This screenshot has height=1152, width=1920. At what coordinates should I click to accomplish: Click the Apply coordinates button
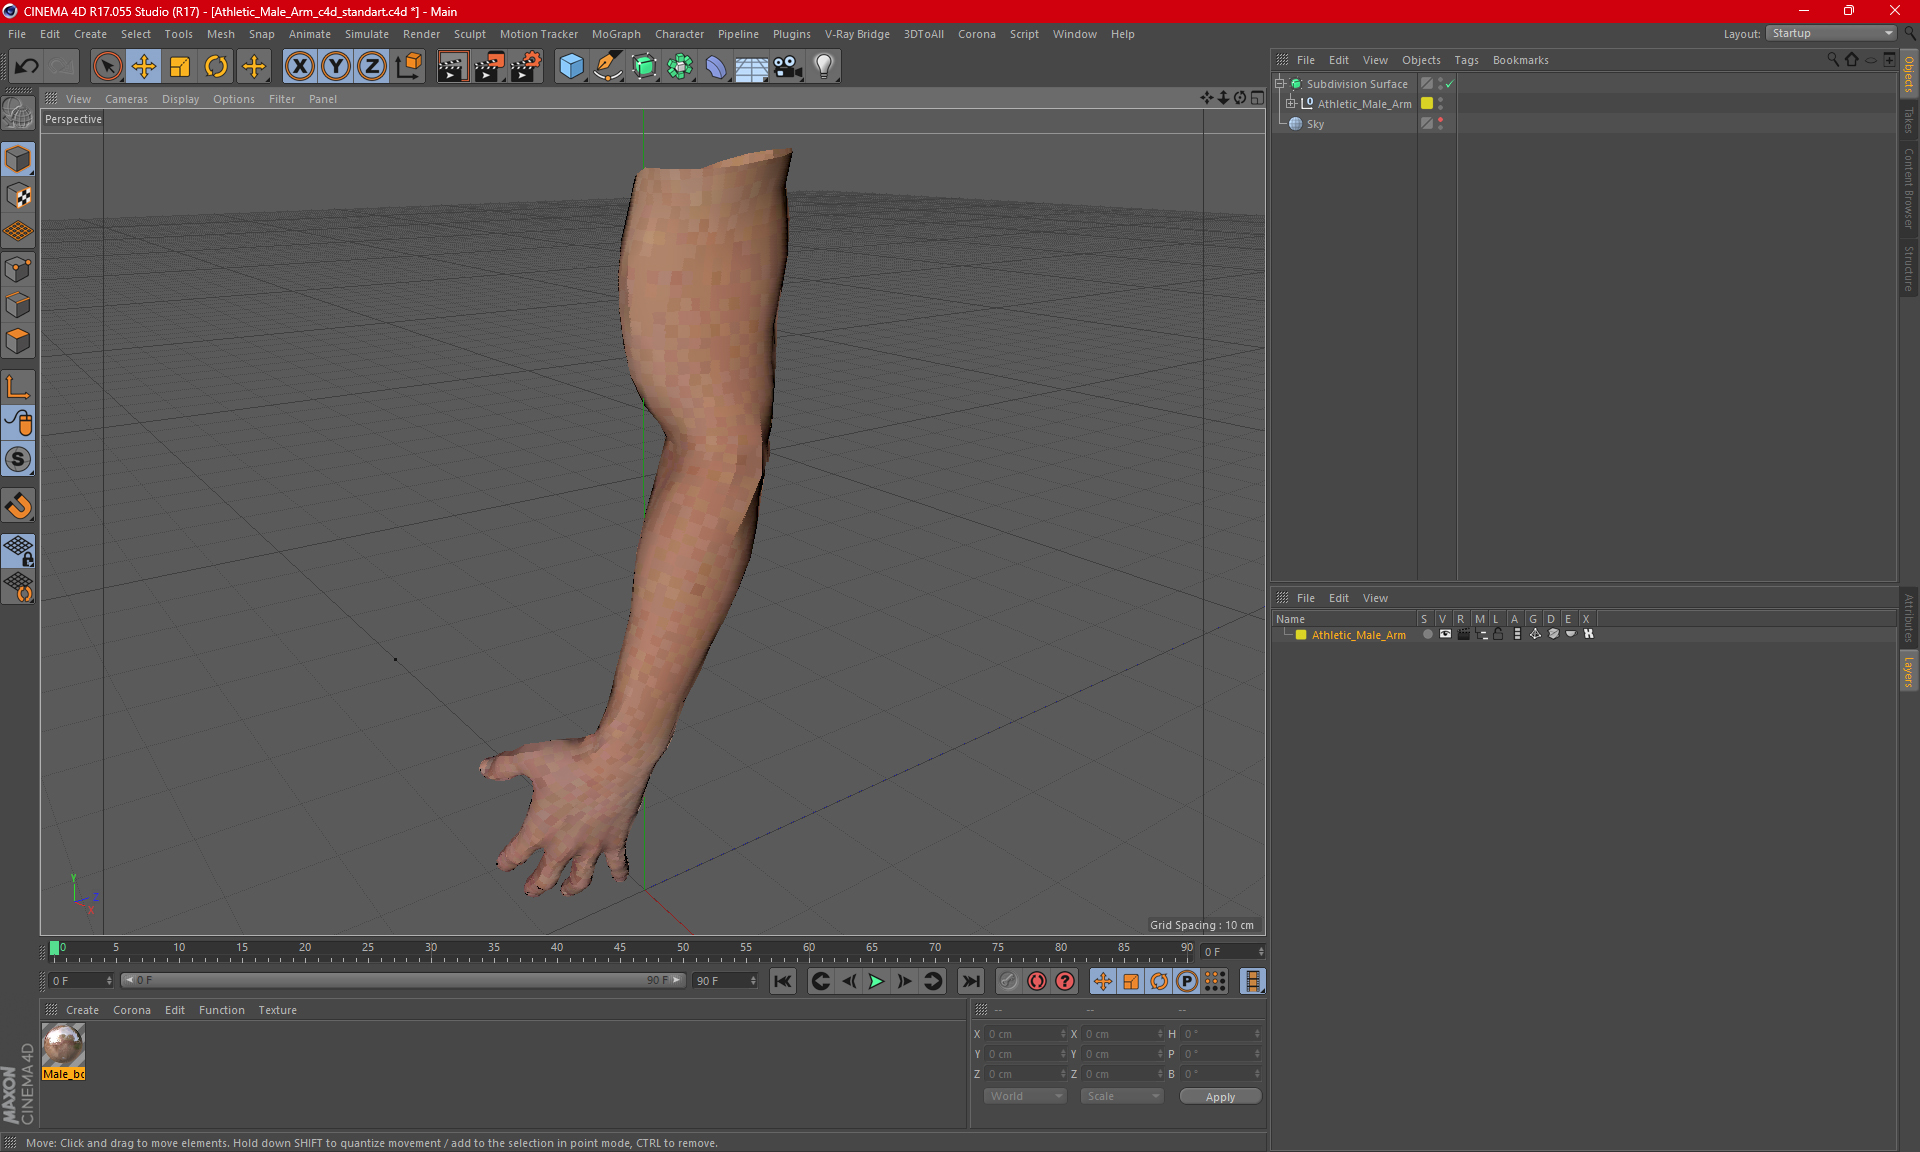(1220, 1097)
